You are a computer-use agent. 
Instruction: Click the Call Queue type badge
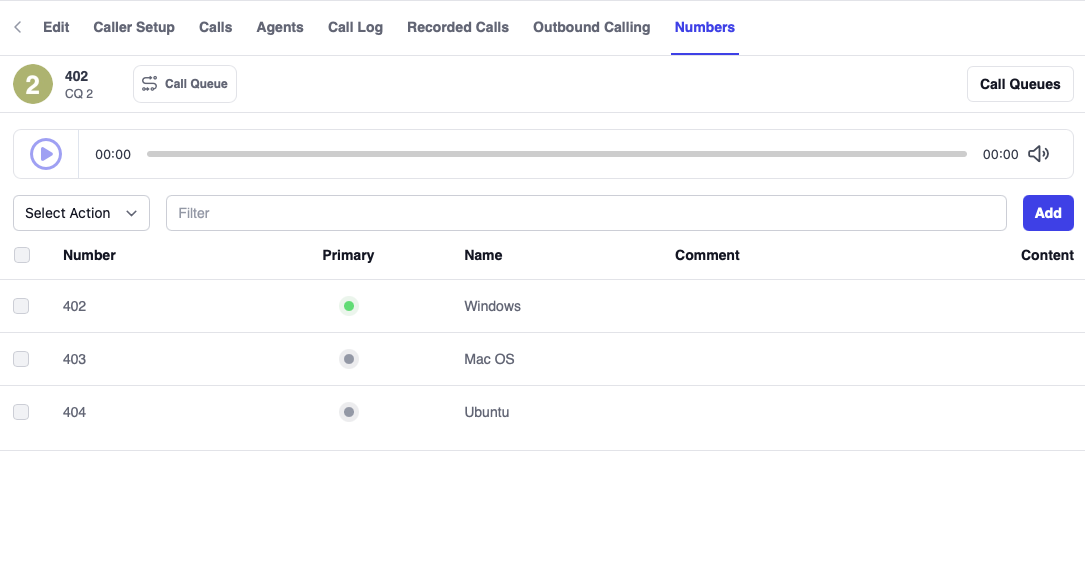[x=185, y=84]
